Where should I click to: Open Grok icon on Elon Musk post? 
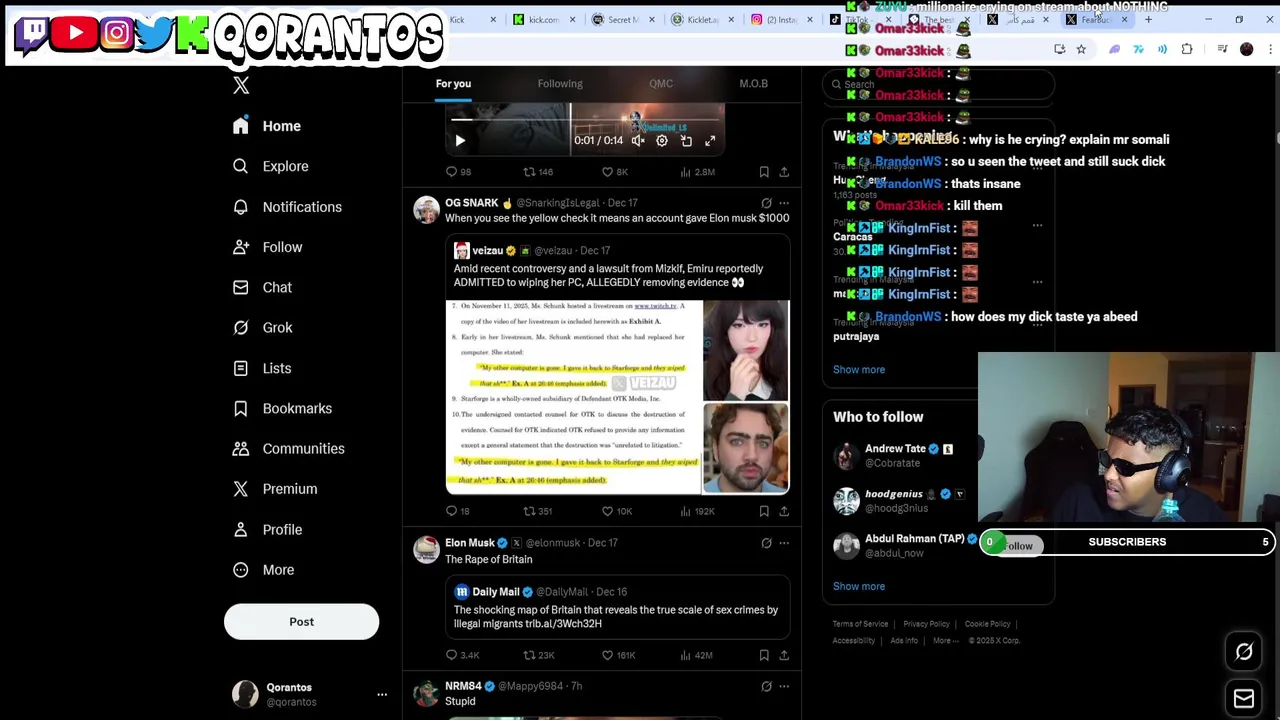(766, 543)
